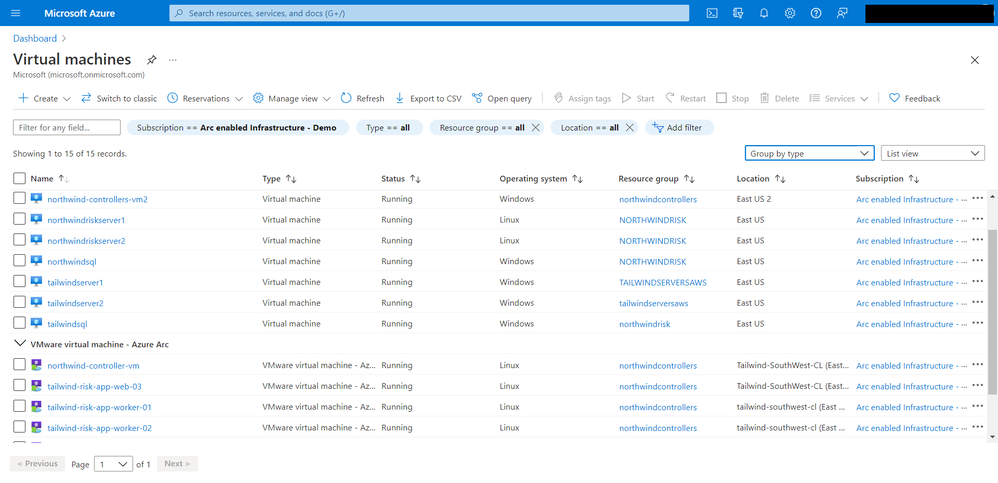
Task: Click the help question mark icon
Action: [x=816, y=13]
